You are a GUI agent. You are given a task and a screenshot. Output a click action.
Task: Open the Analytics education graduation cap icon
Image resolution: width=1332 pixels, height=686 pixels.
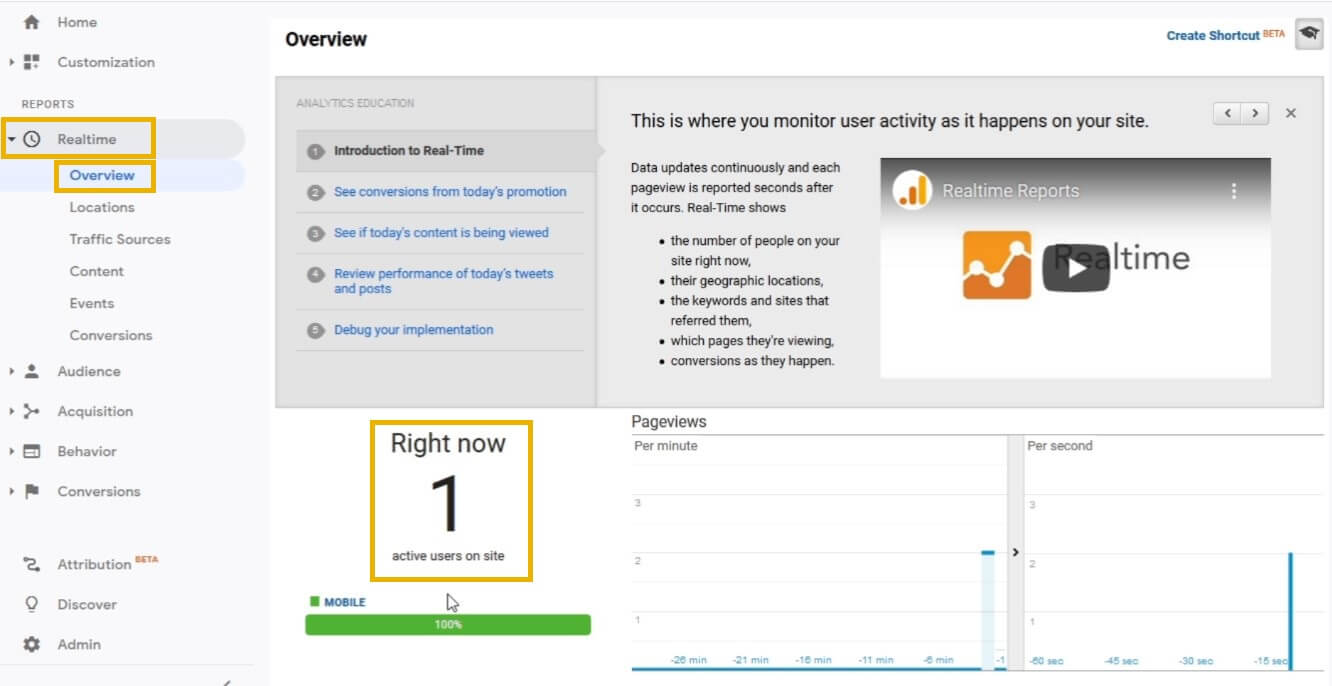click(1309, 34)
